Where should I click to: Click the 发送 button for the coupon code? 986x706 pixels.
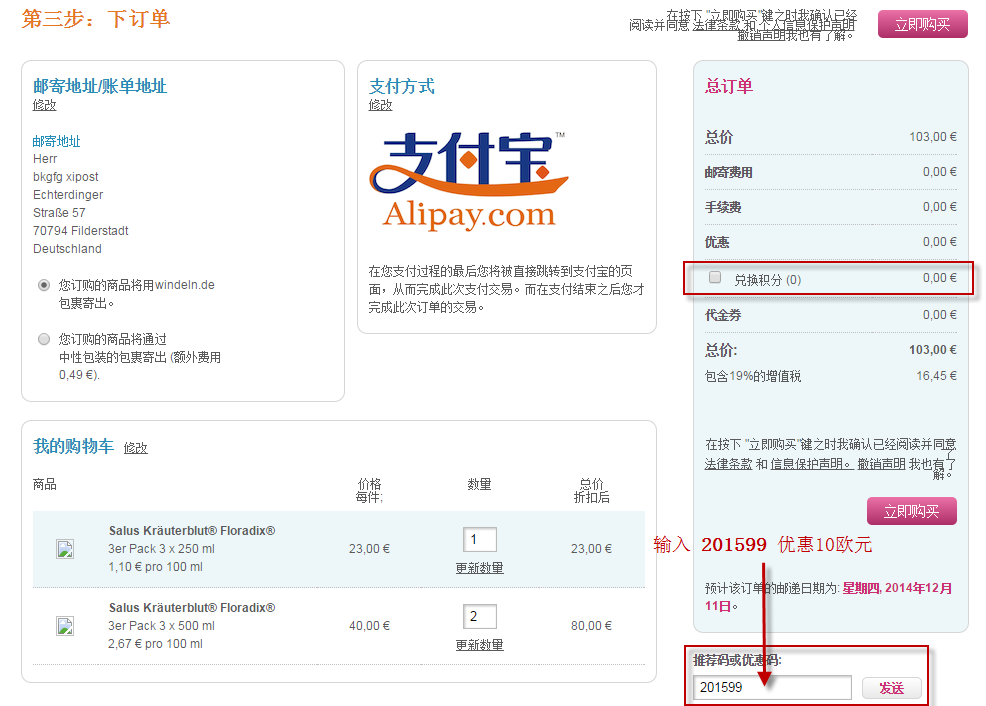(x=891, y=688)
